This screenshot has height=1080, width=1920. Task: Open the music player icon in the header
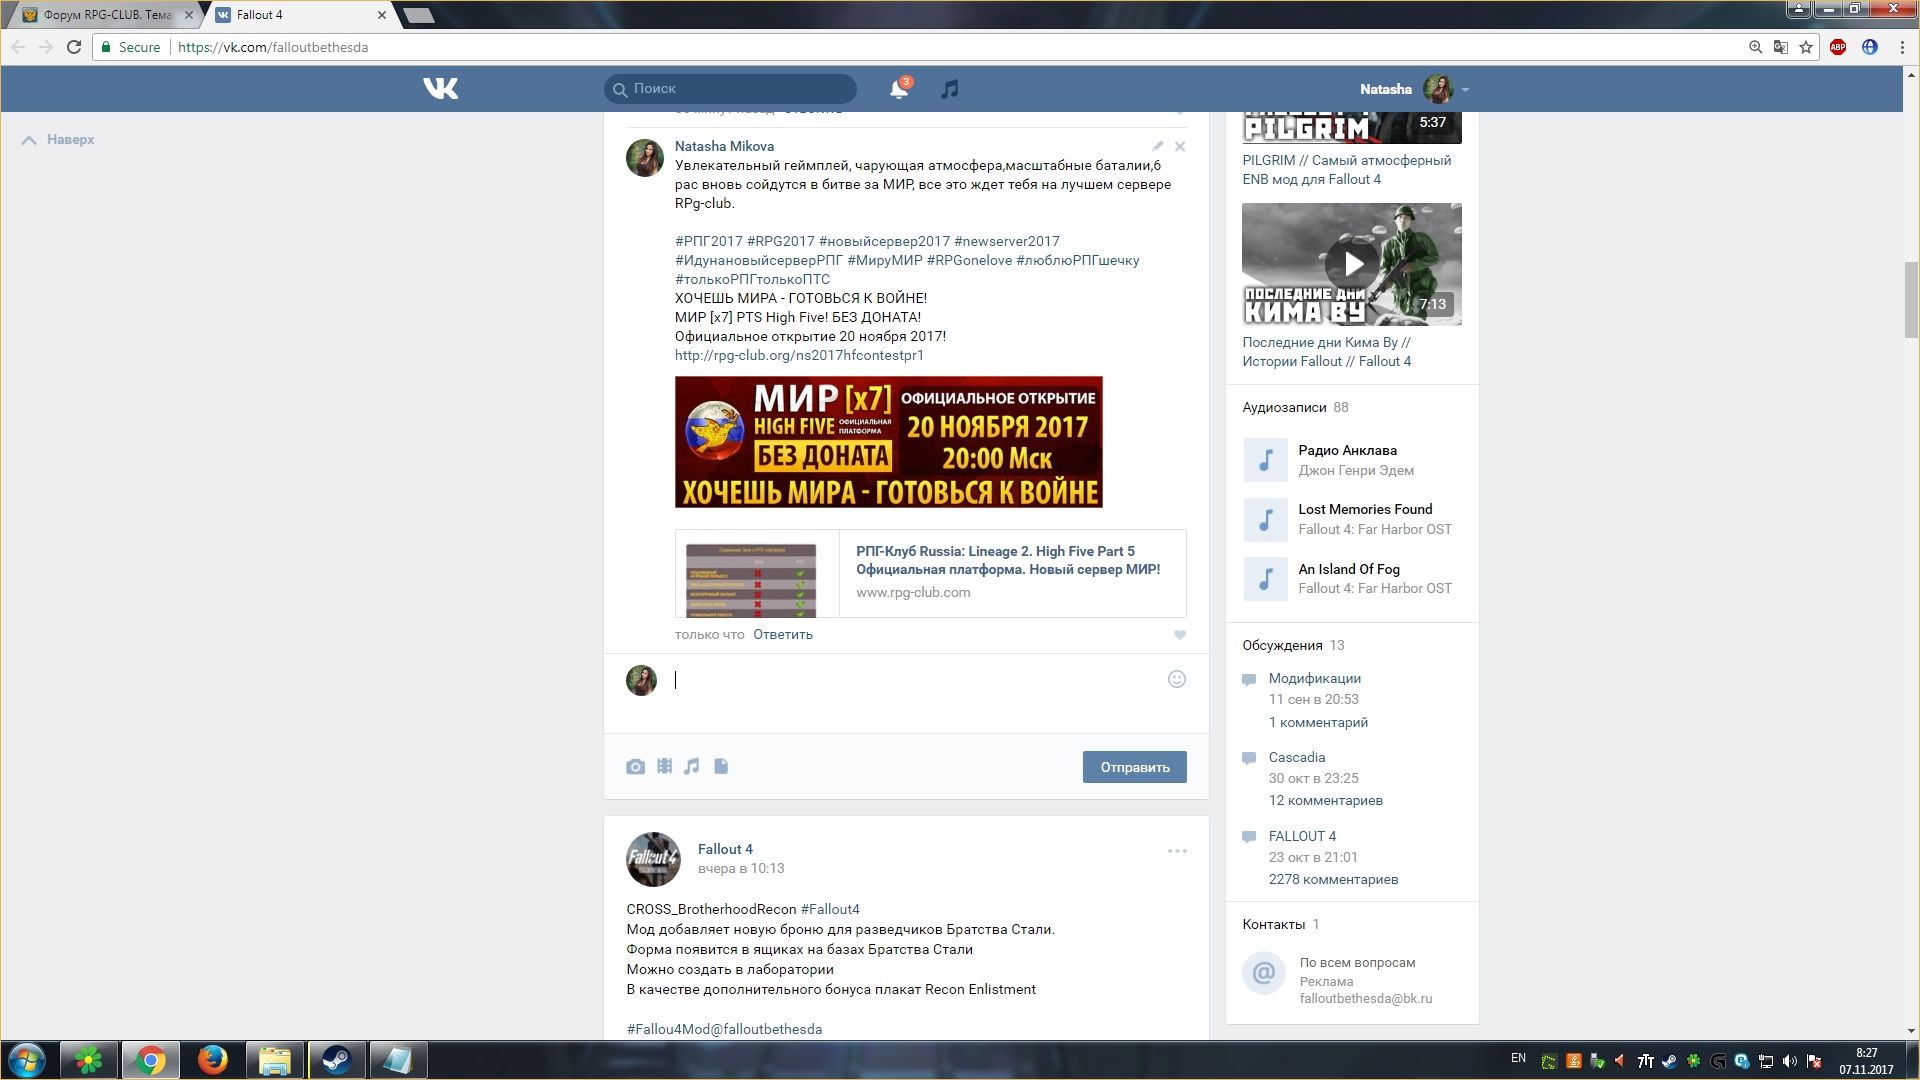click(x=949, y=89)
